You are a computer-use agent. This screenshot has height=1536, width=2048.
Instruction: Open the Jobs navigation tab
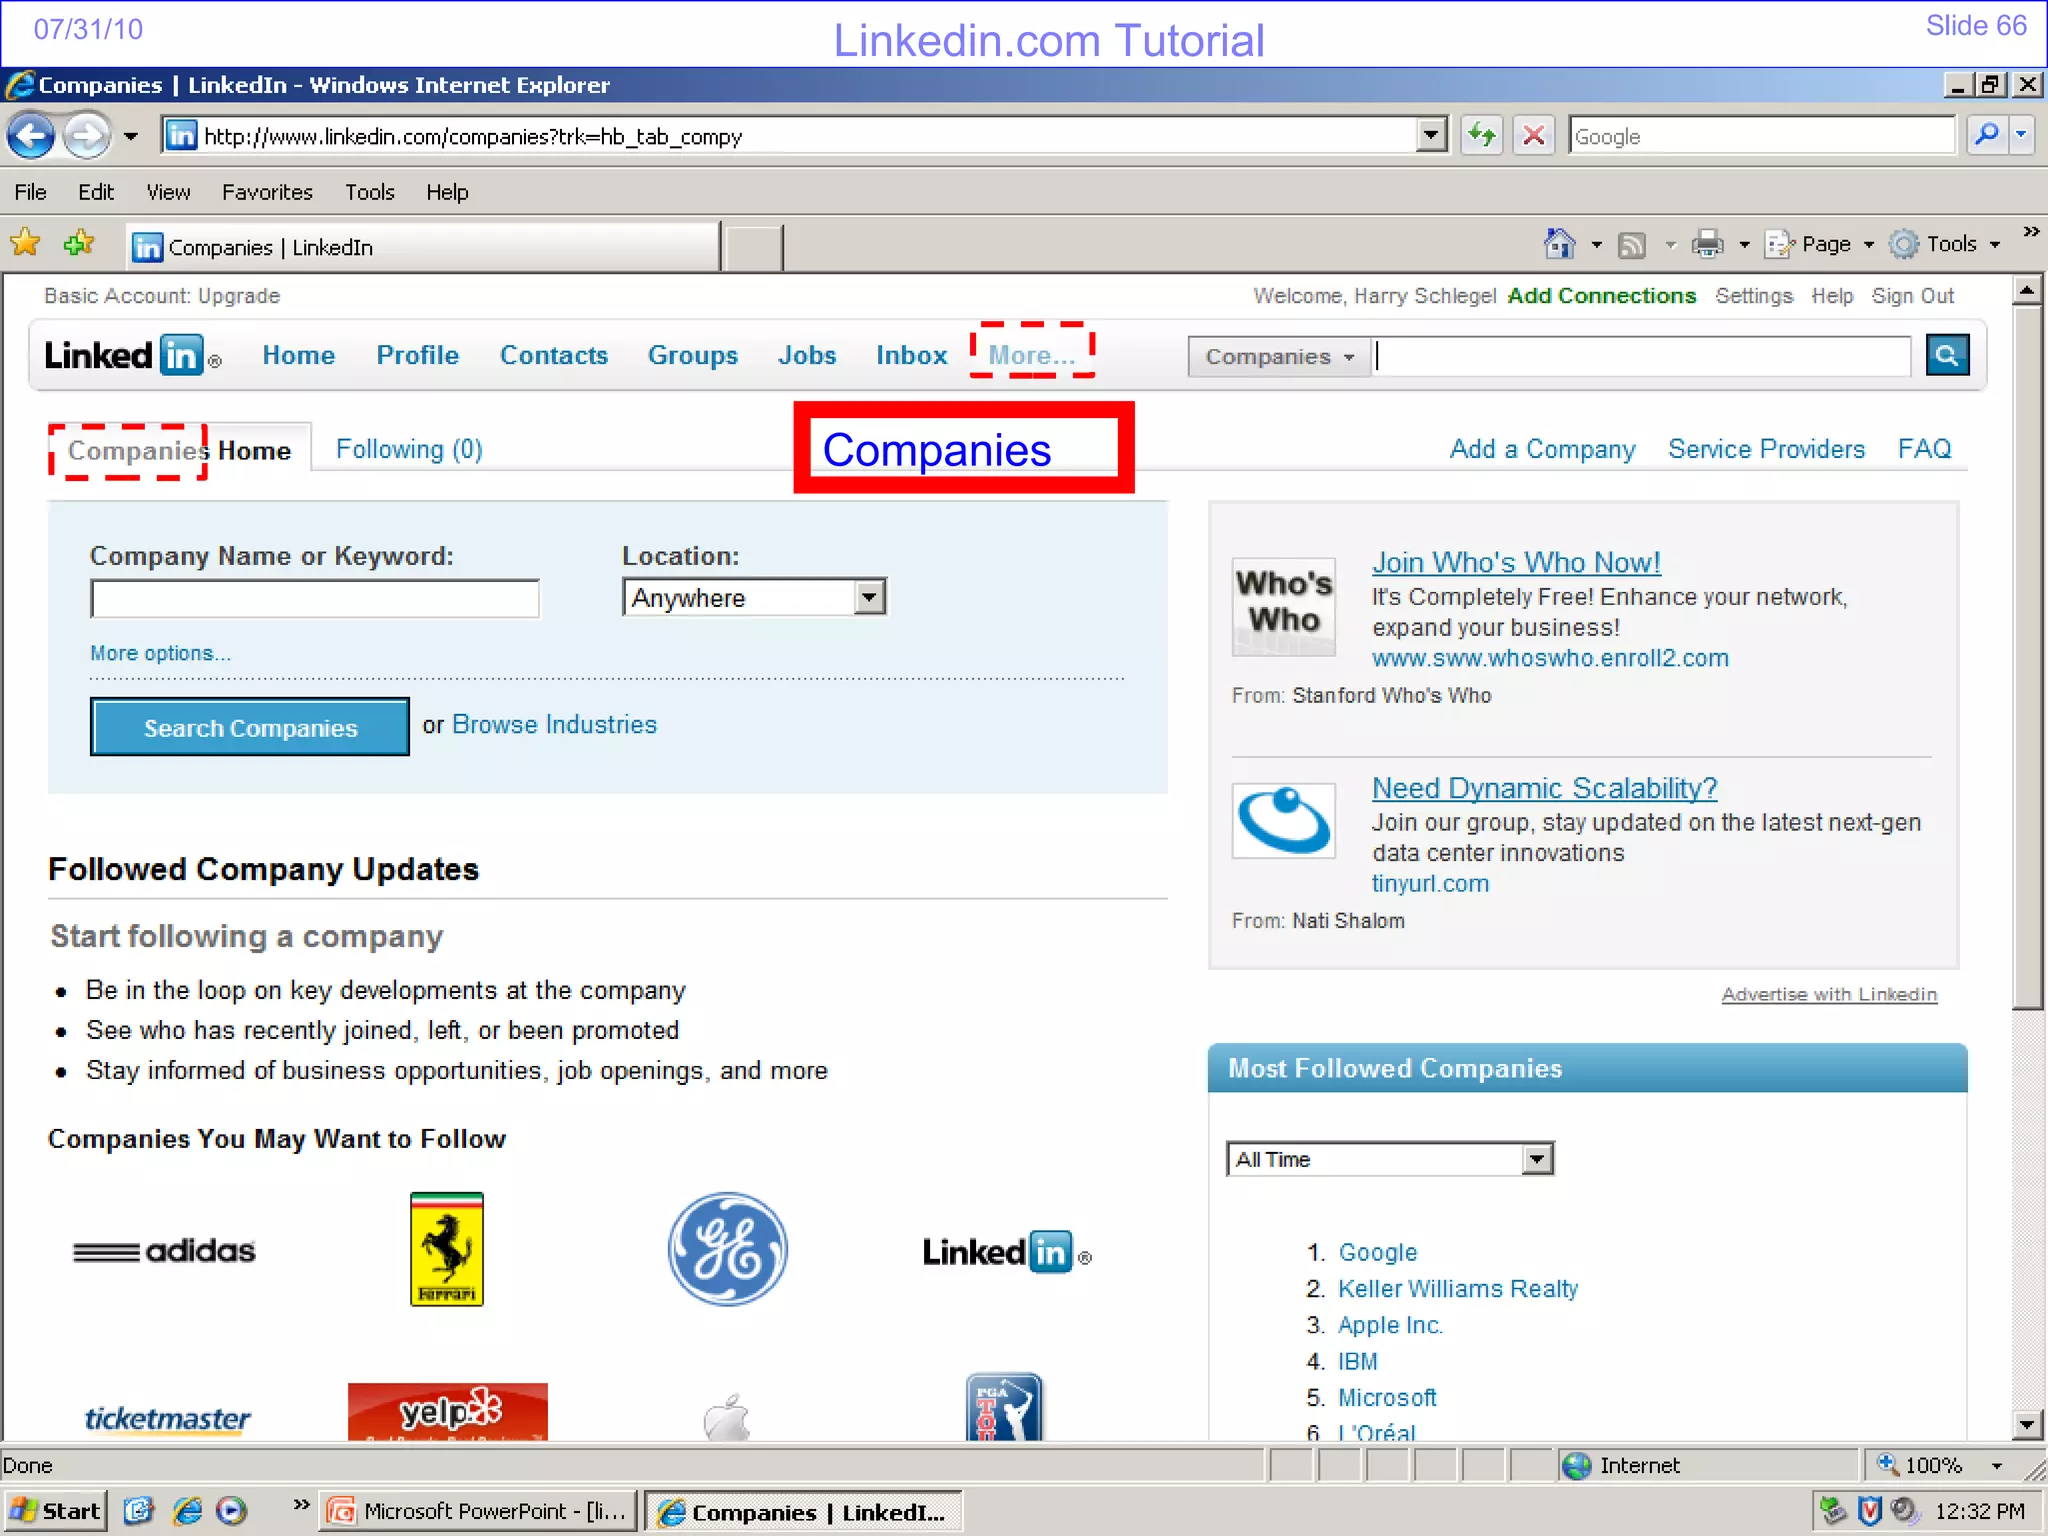click(806, 355)
